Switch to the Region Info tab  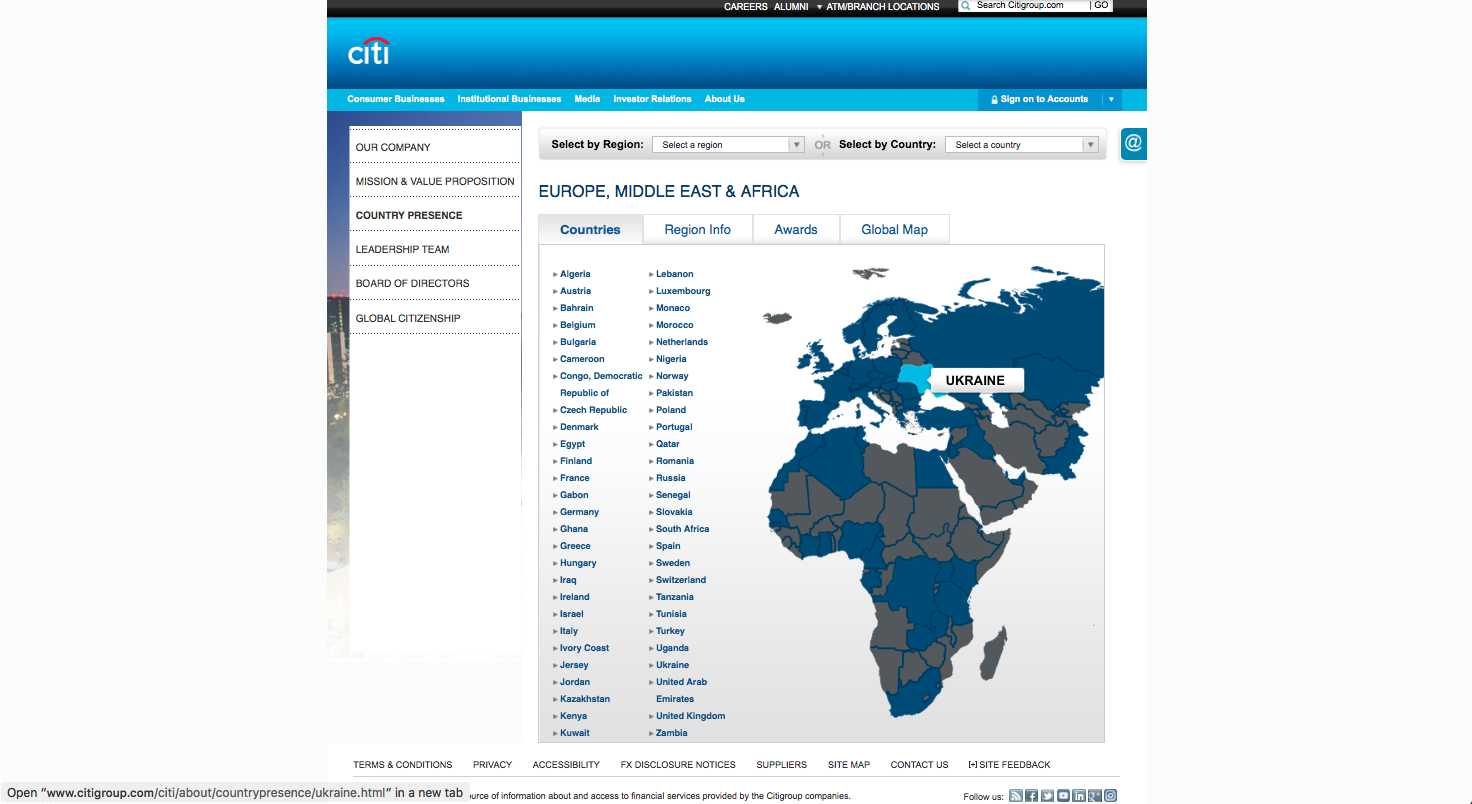click(698, 230)
